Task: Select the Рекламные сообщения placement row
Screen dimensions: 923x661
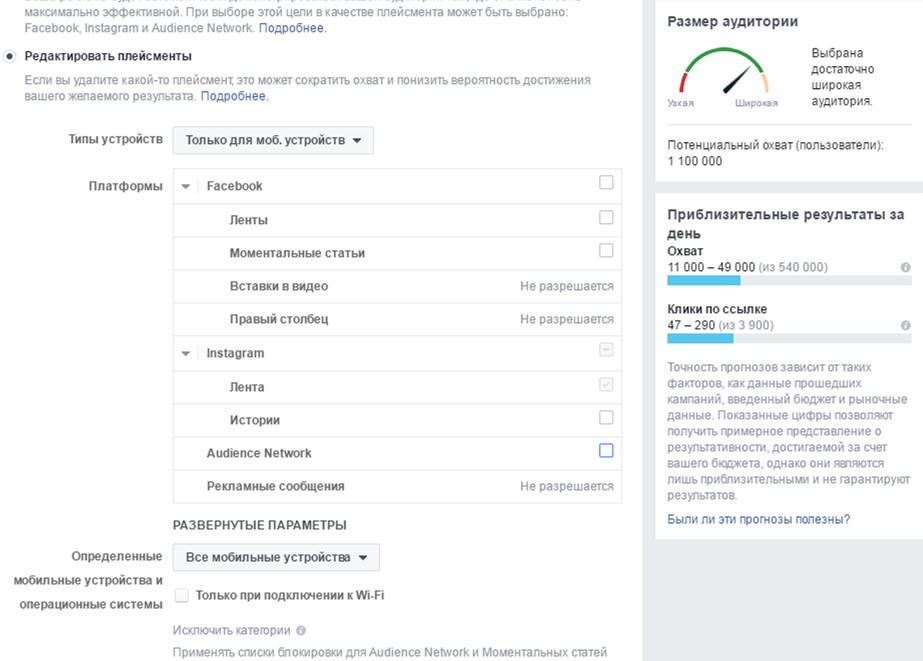Action: pyautogui.click(x=275, y=486)
